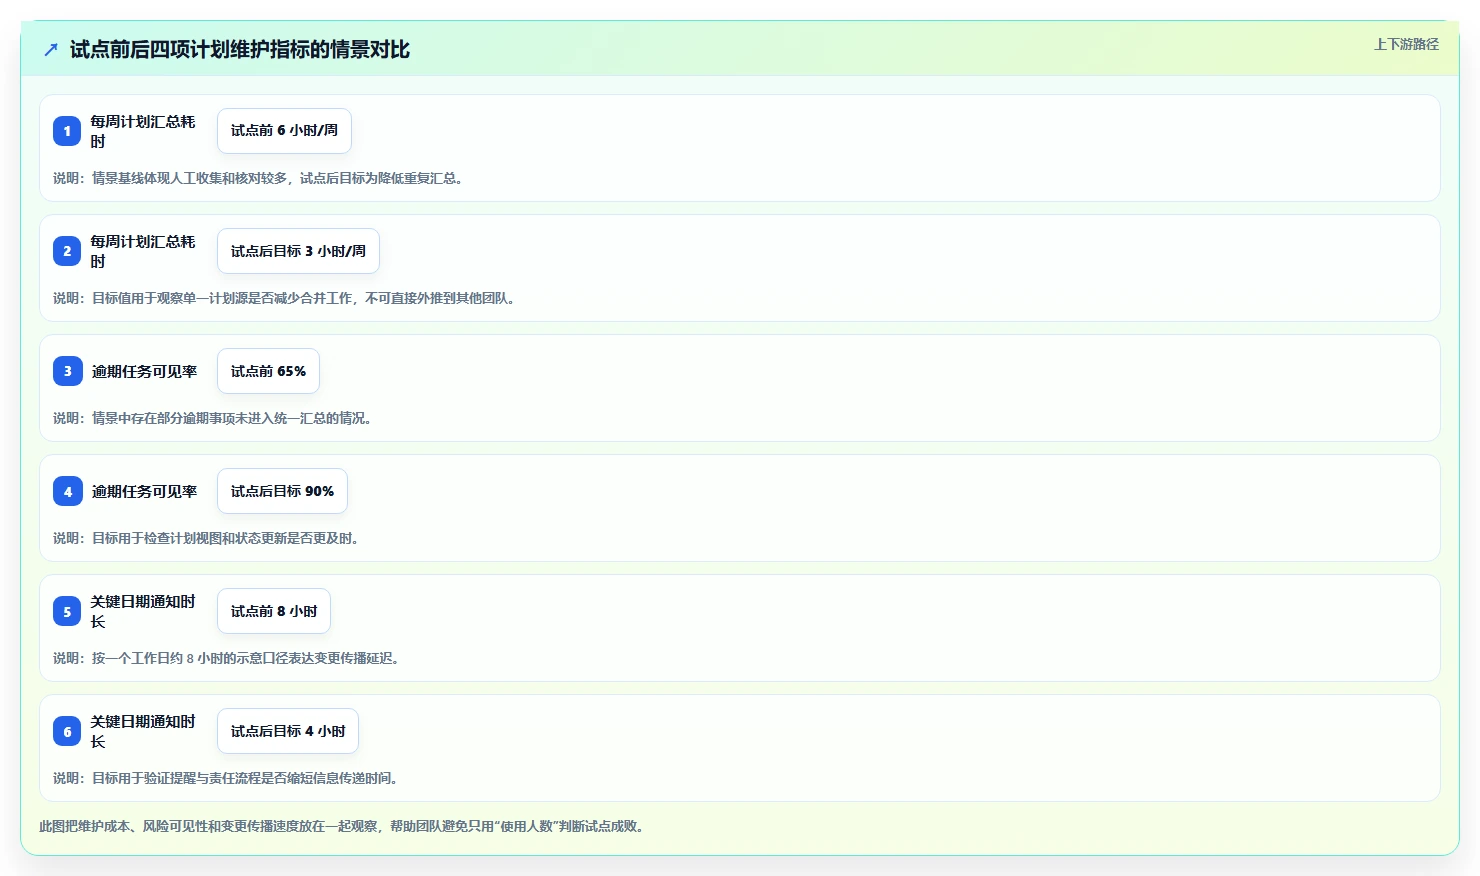This screenshot has width=1480, height=876.
Task: Select the number 4 badge
Action: click(x=67, y=491)
